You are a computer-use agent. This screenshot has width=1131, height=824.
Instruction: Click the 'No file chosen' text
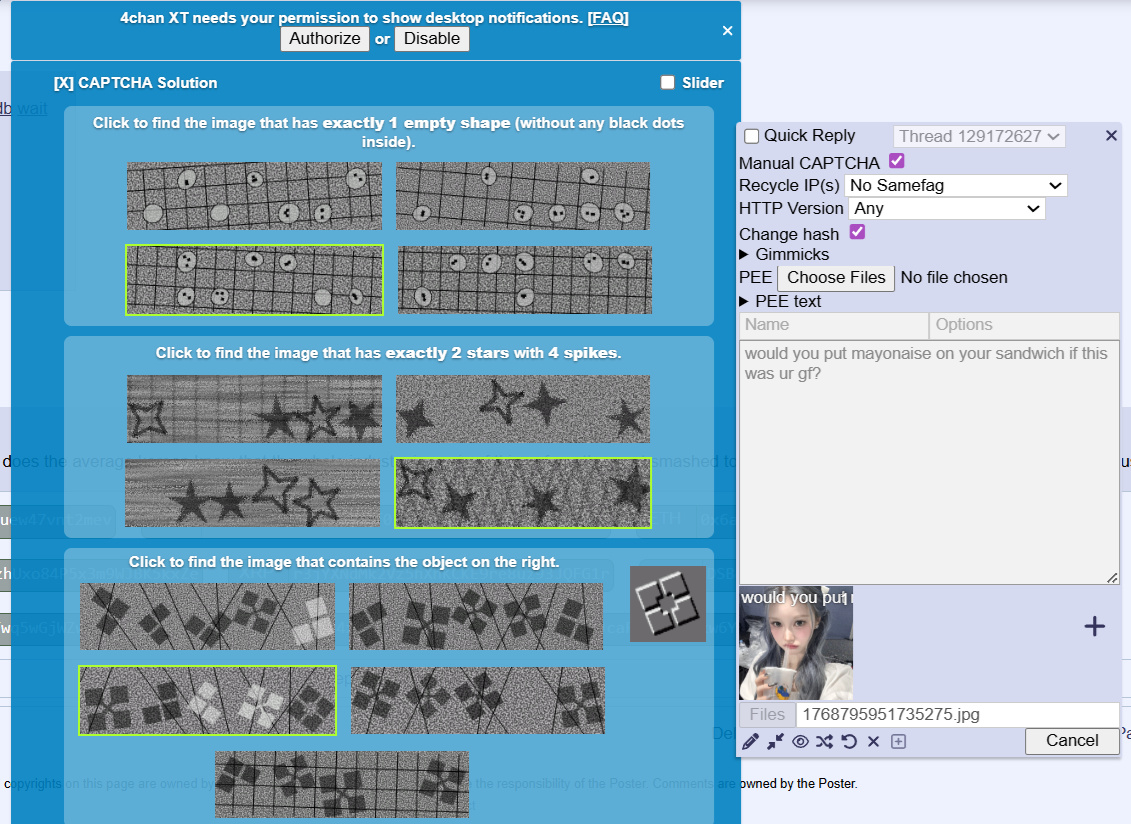[x=954, y=278]
